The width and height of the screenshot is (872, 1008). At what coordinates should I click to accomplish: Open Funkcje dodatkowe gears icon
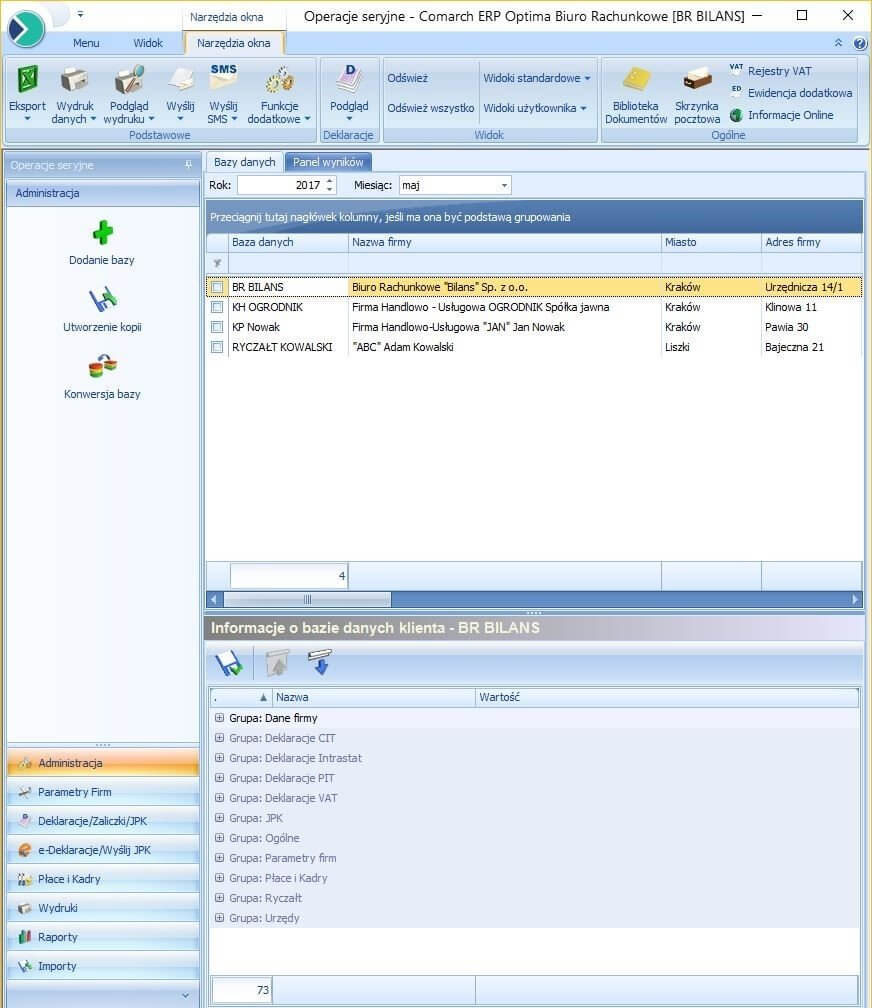coord(279,80)
